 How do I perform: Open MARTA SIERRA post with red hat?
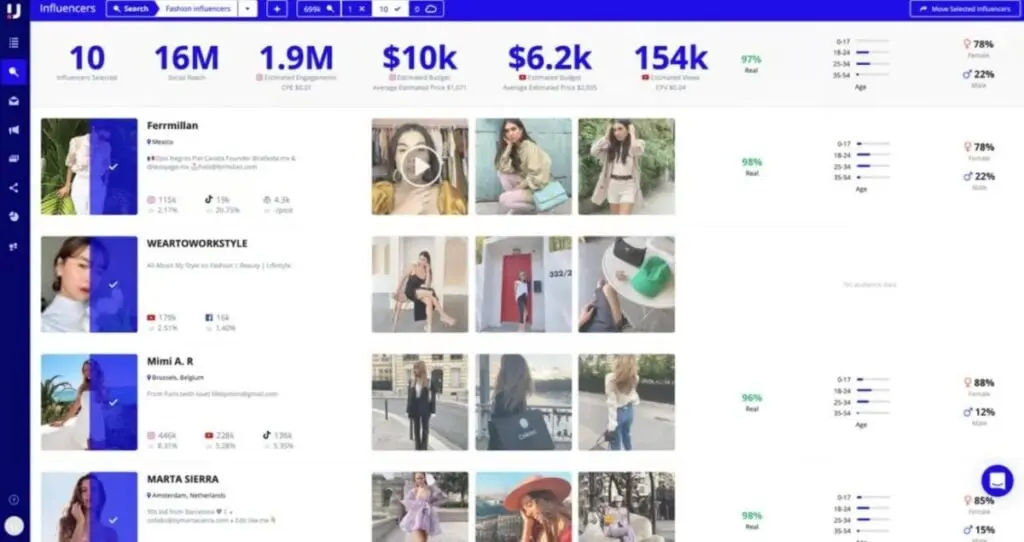tap(523, 507)
